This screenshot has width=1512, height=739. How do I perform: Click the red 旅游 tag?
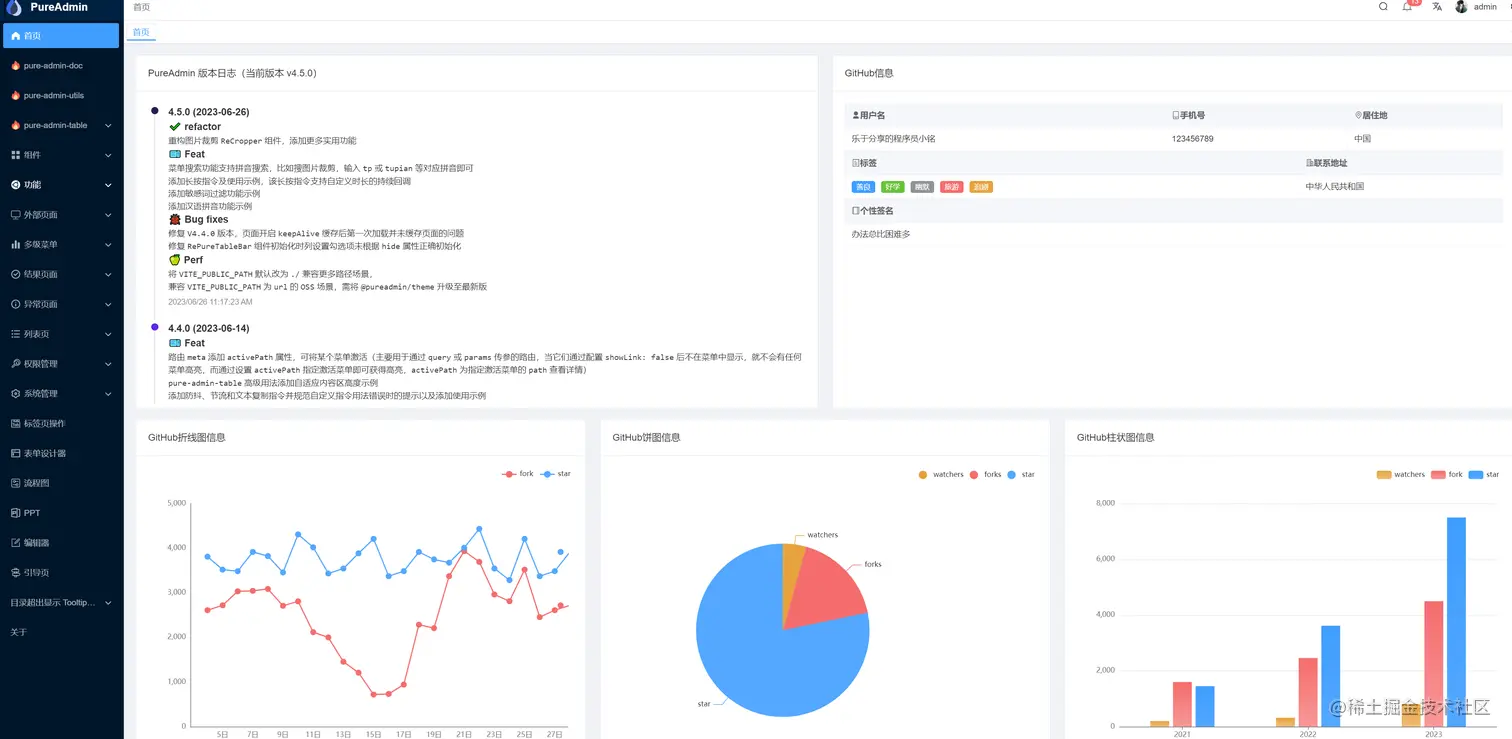951,187
